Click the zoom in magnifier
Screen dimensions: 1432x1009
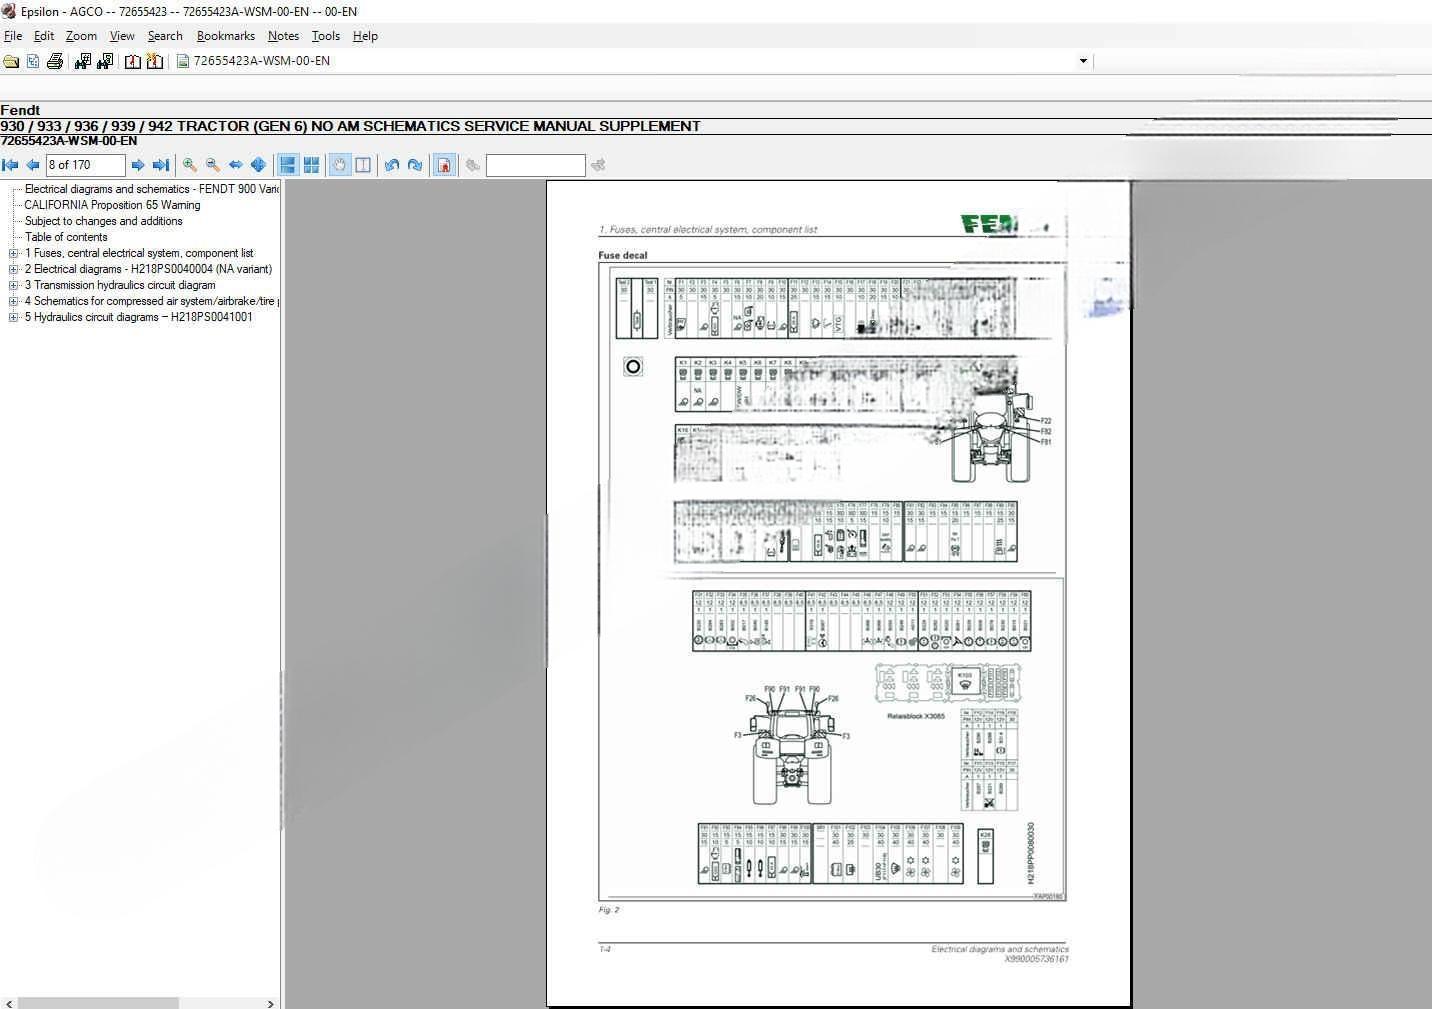189,165
